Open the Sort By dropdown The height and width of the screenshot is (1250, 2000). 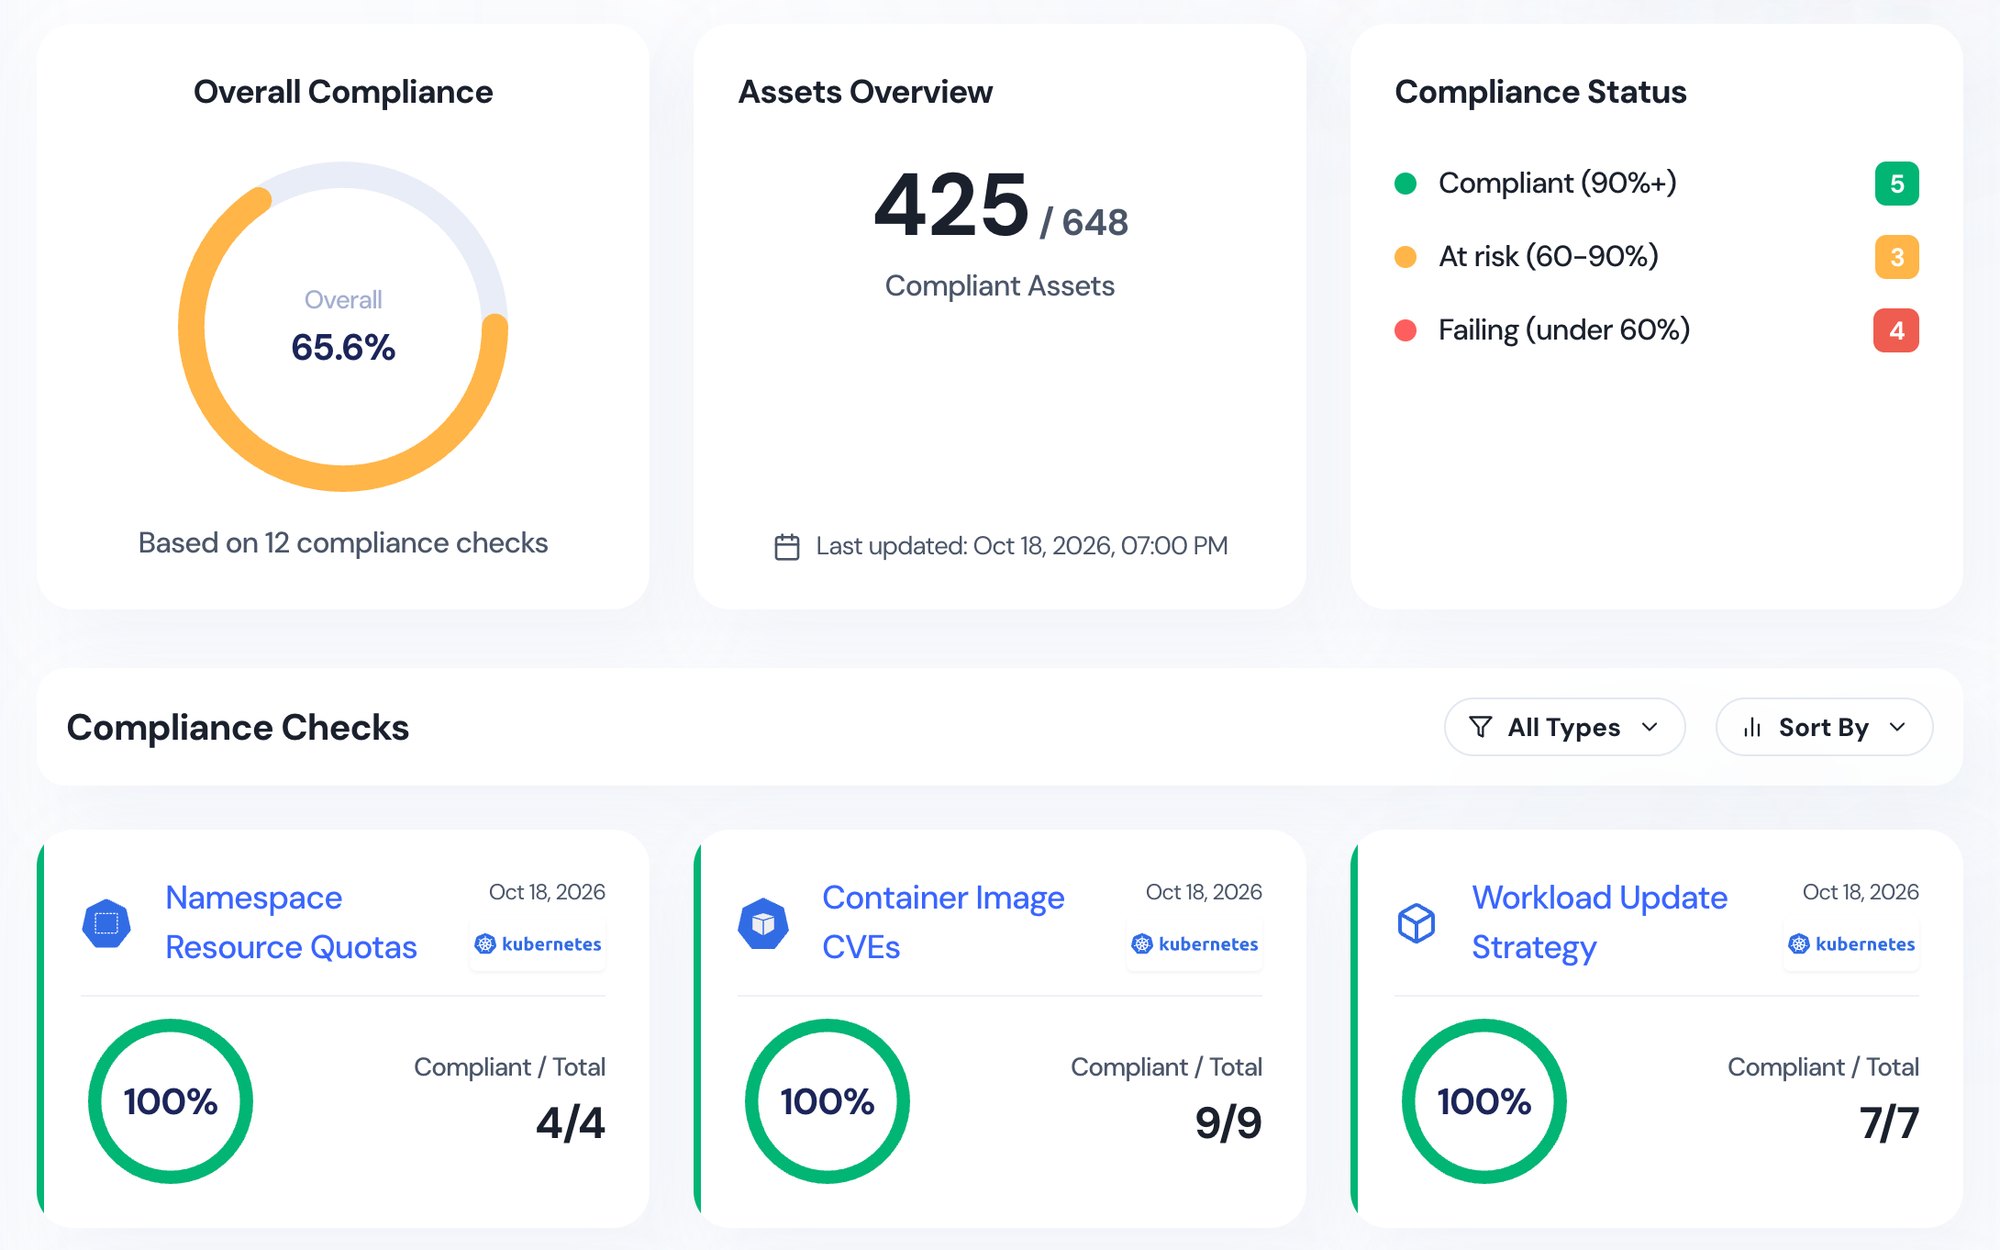1824,727
